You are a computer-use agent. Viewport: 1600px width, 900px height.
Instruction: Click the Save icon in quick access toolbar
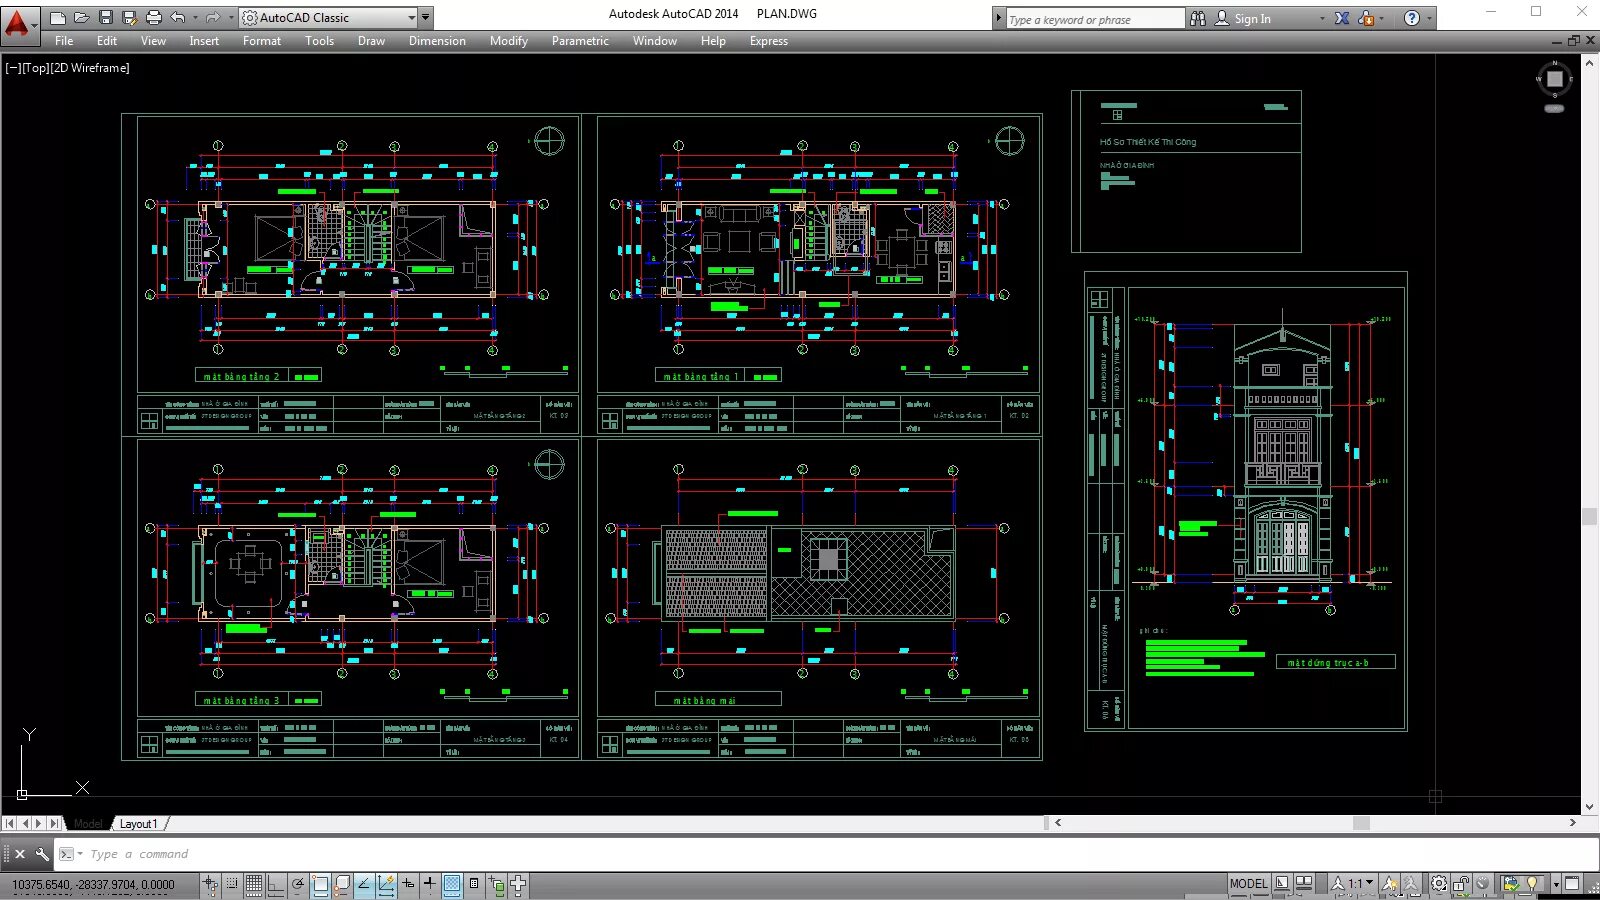pyautogui.click(x=106, y=17)
